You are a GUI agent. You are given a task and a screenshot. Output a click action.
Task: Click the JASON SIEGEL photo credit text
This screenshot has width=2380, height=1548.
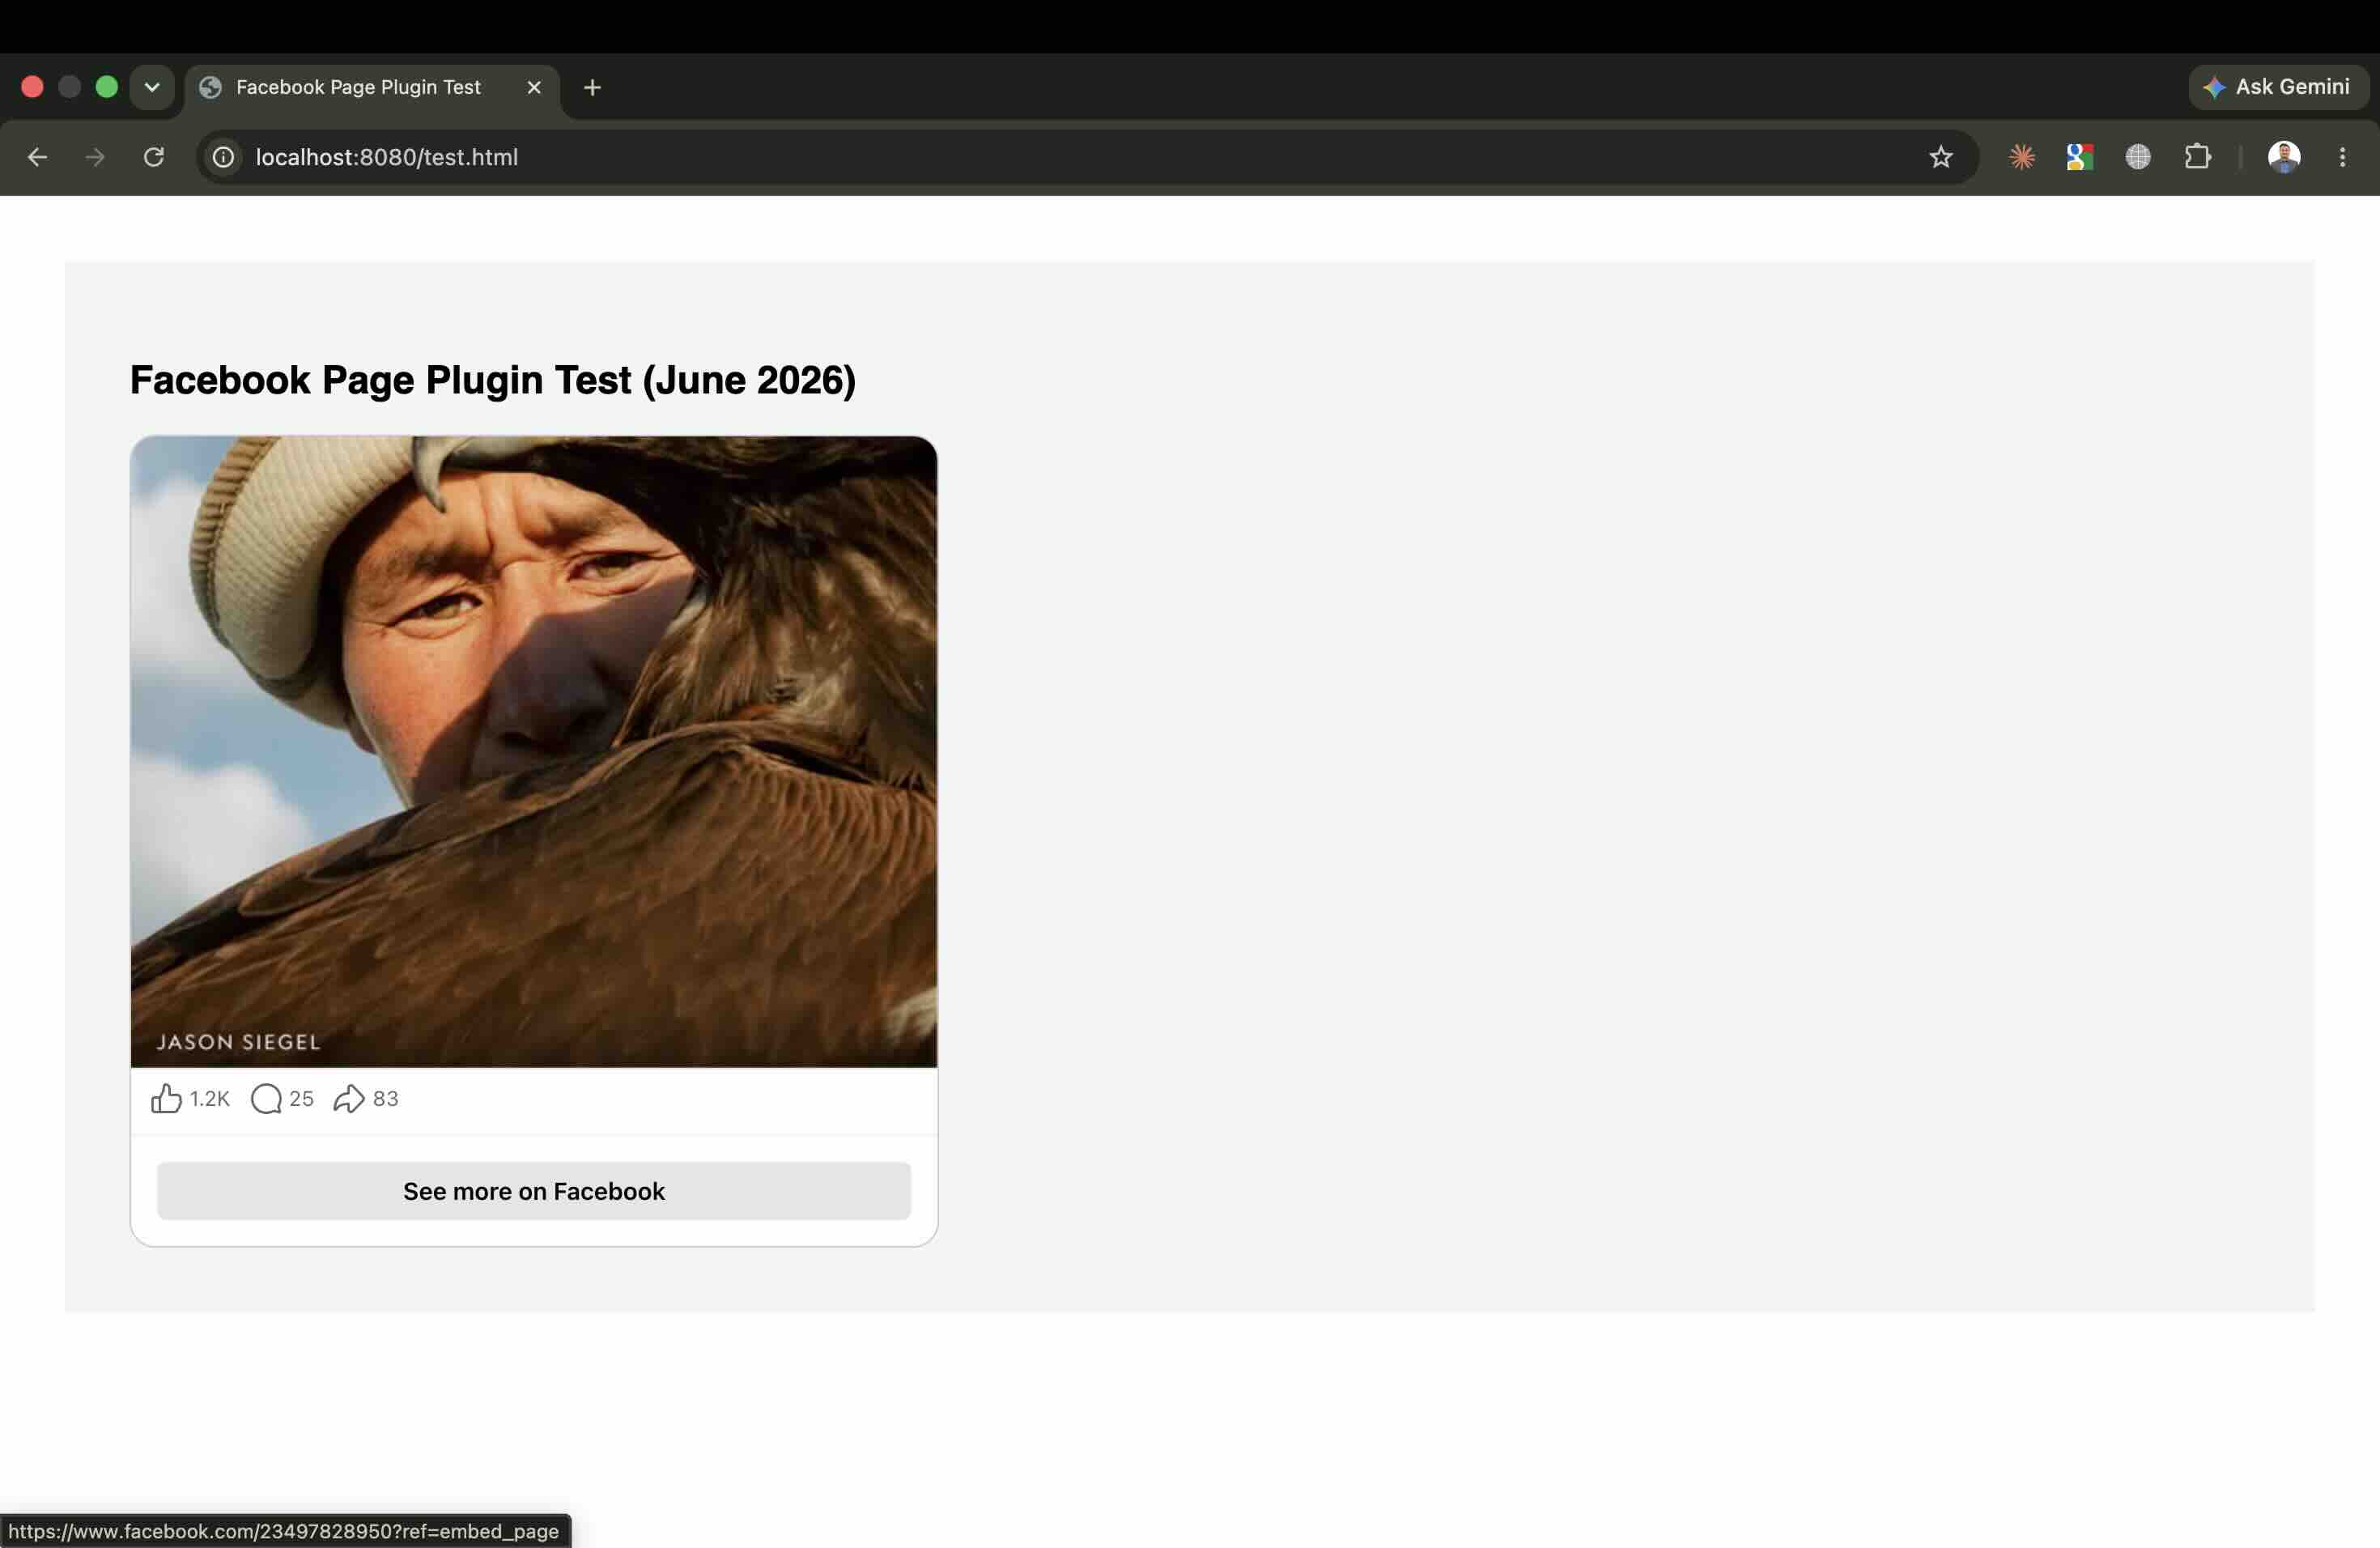(238, 1042)
